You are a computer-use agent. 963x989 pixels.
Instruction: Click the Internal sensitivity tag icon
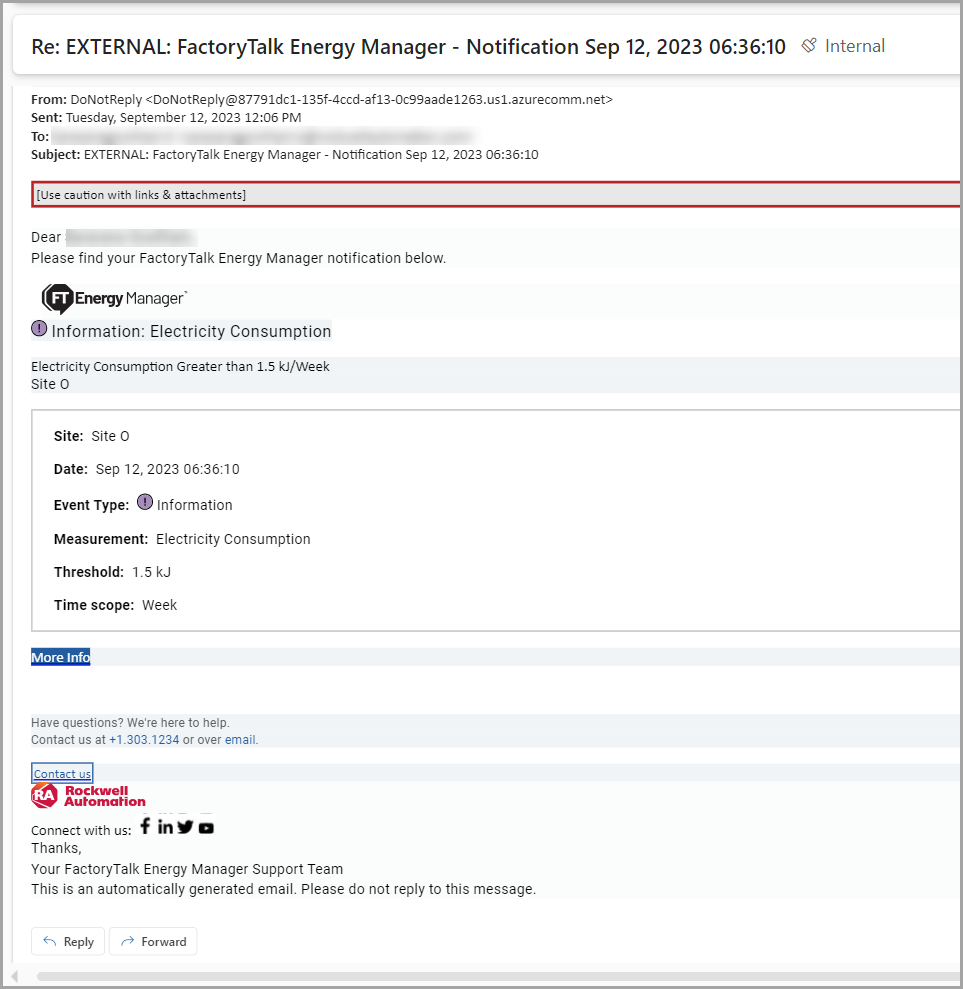[807, 45]
